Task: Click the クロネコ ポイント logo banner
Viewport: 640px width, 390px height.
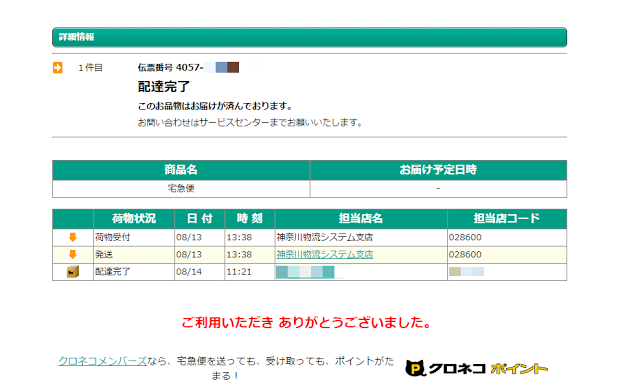Action: click(x=476, y=368)
